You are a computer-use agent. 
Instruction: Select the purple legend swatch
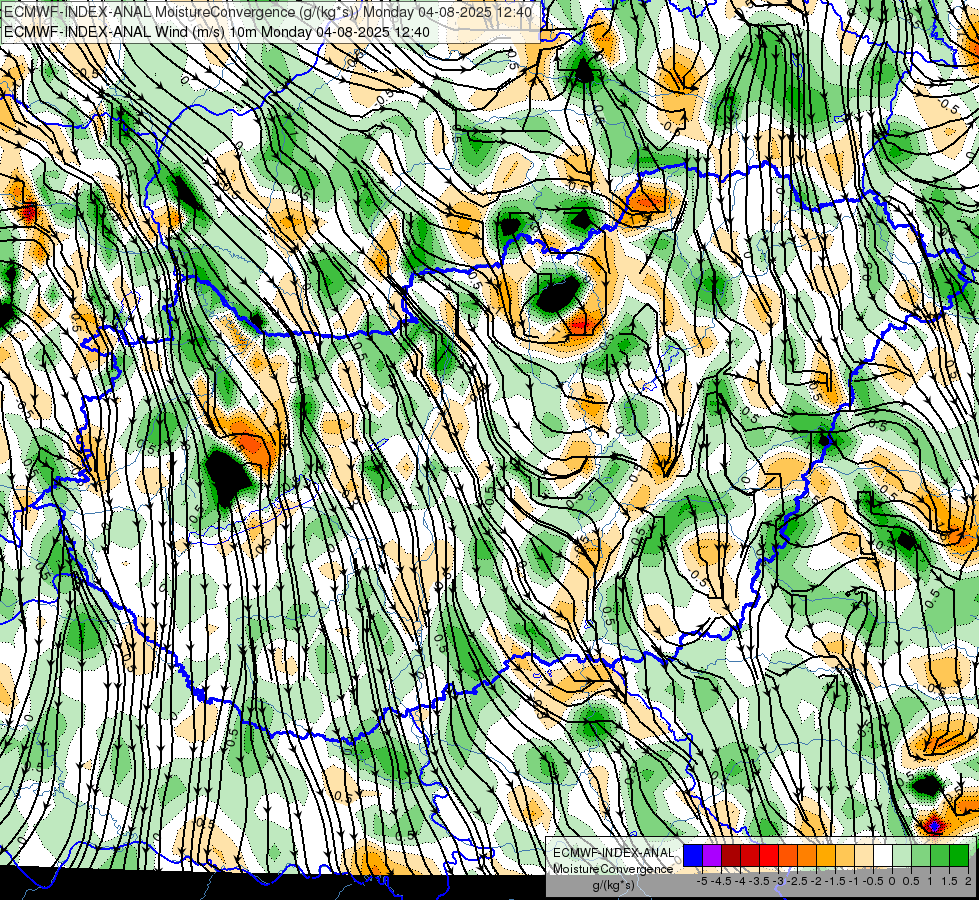712,855
